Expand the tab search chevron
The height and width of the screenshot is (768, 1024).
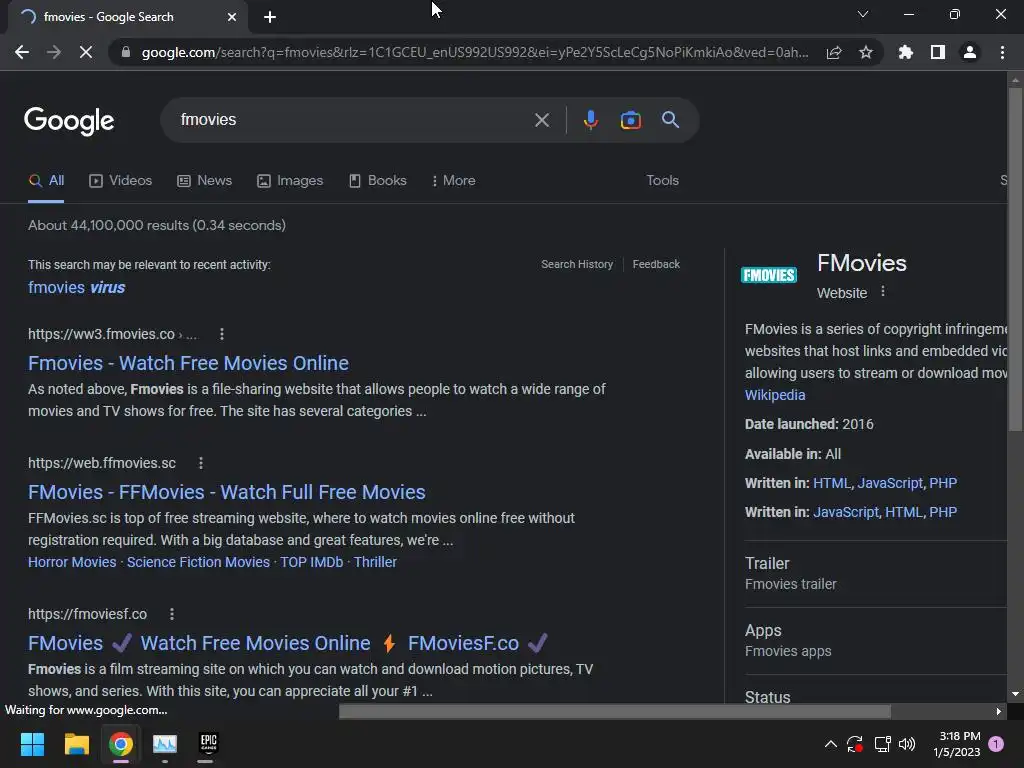(x=863, y=14)
